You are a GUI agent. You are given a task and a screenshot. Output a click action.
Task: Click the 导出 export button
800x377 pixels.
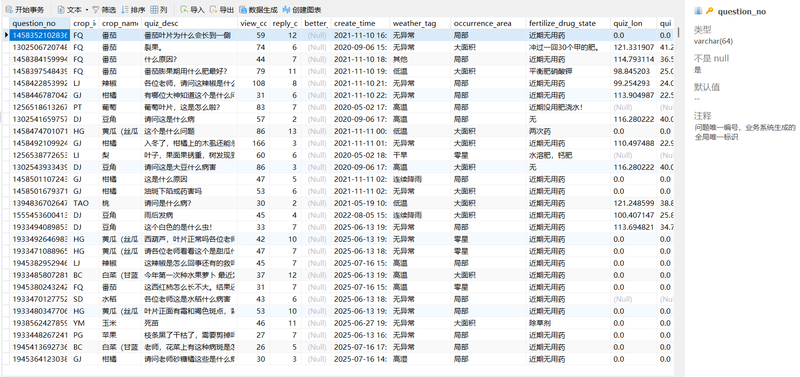coord(222,10)
